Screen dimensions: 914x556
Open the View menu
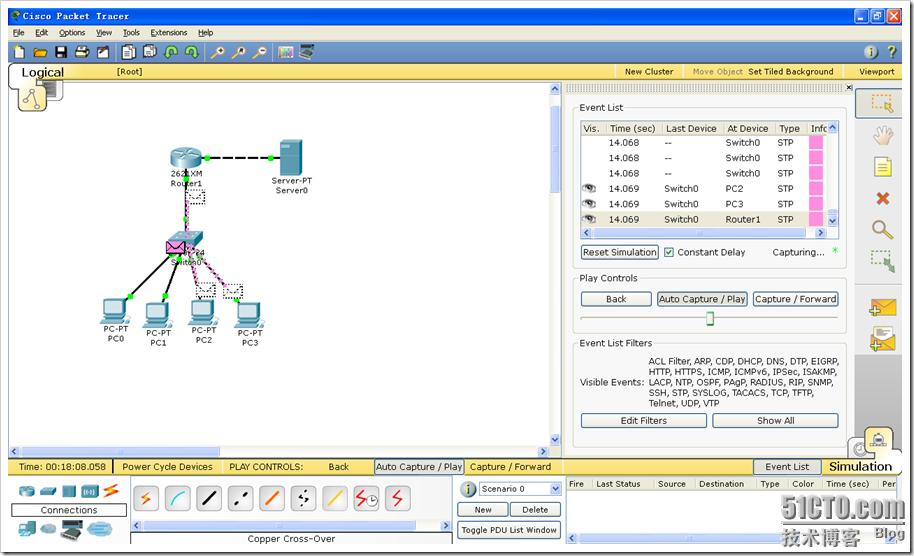coord(104,33)
